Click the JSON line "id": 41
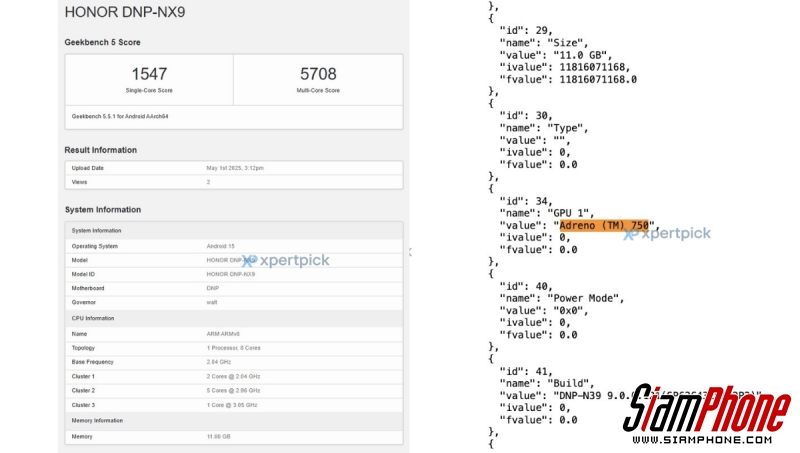800x453 pixels. pos(526,371)
